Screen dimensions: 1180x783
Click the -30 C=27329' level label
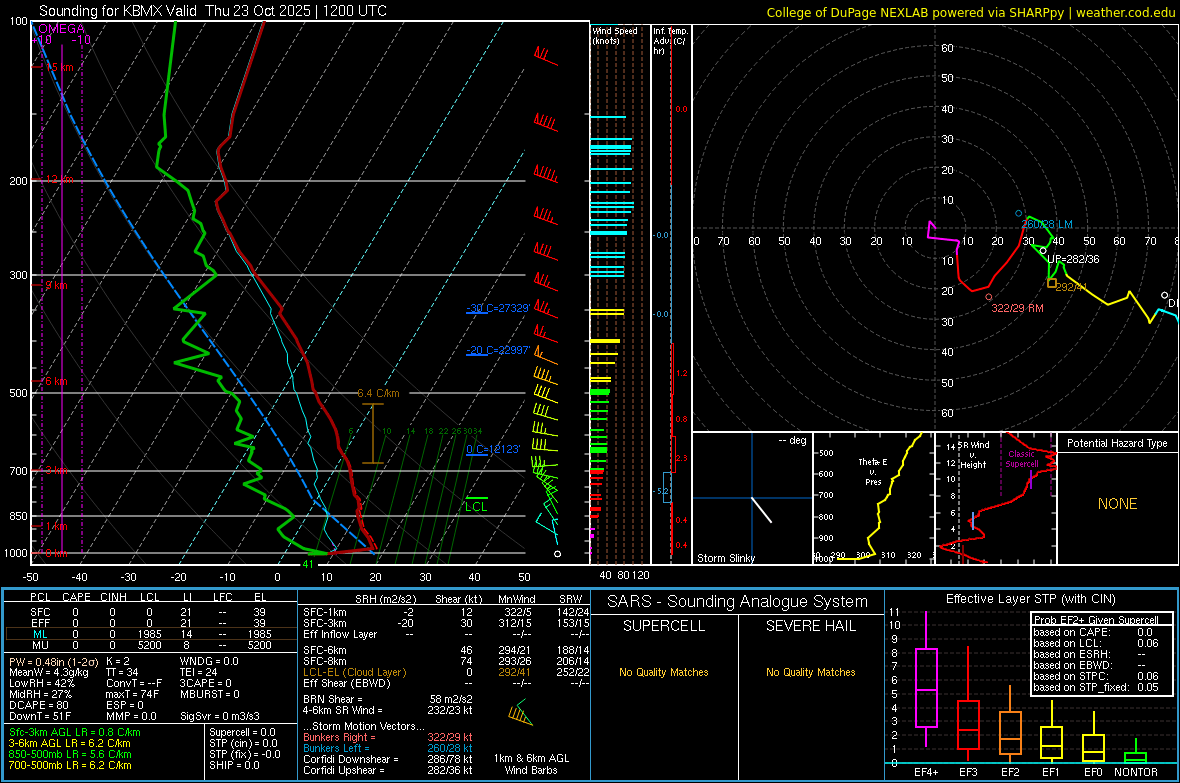[x=498, y=308]
